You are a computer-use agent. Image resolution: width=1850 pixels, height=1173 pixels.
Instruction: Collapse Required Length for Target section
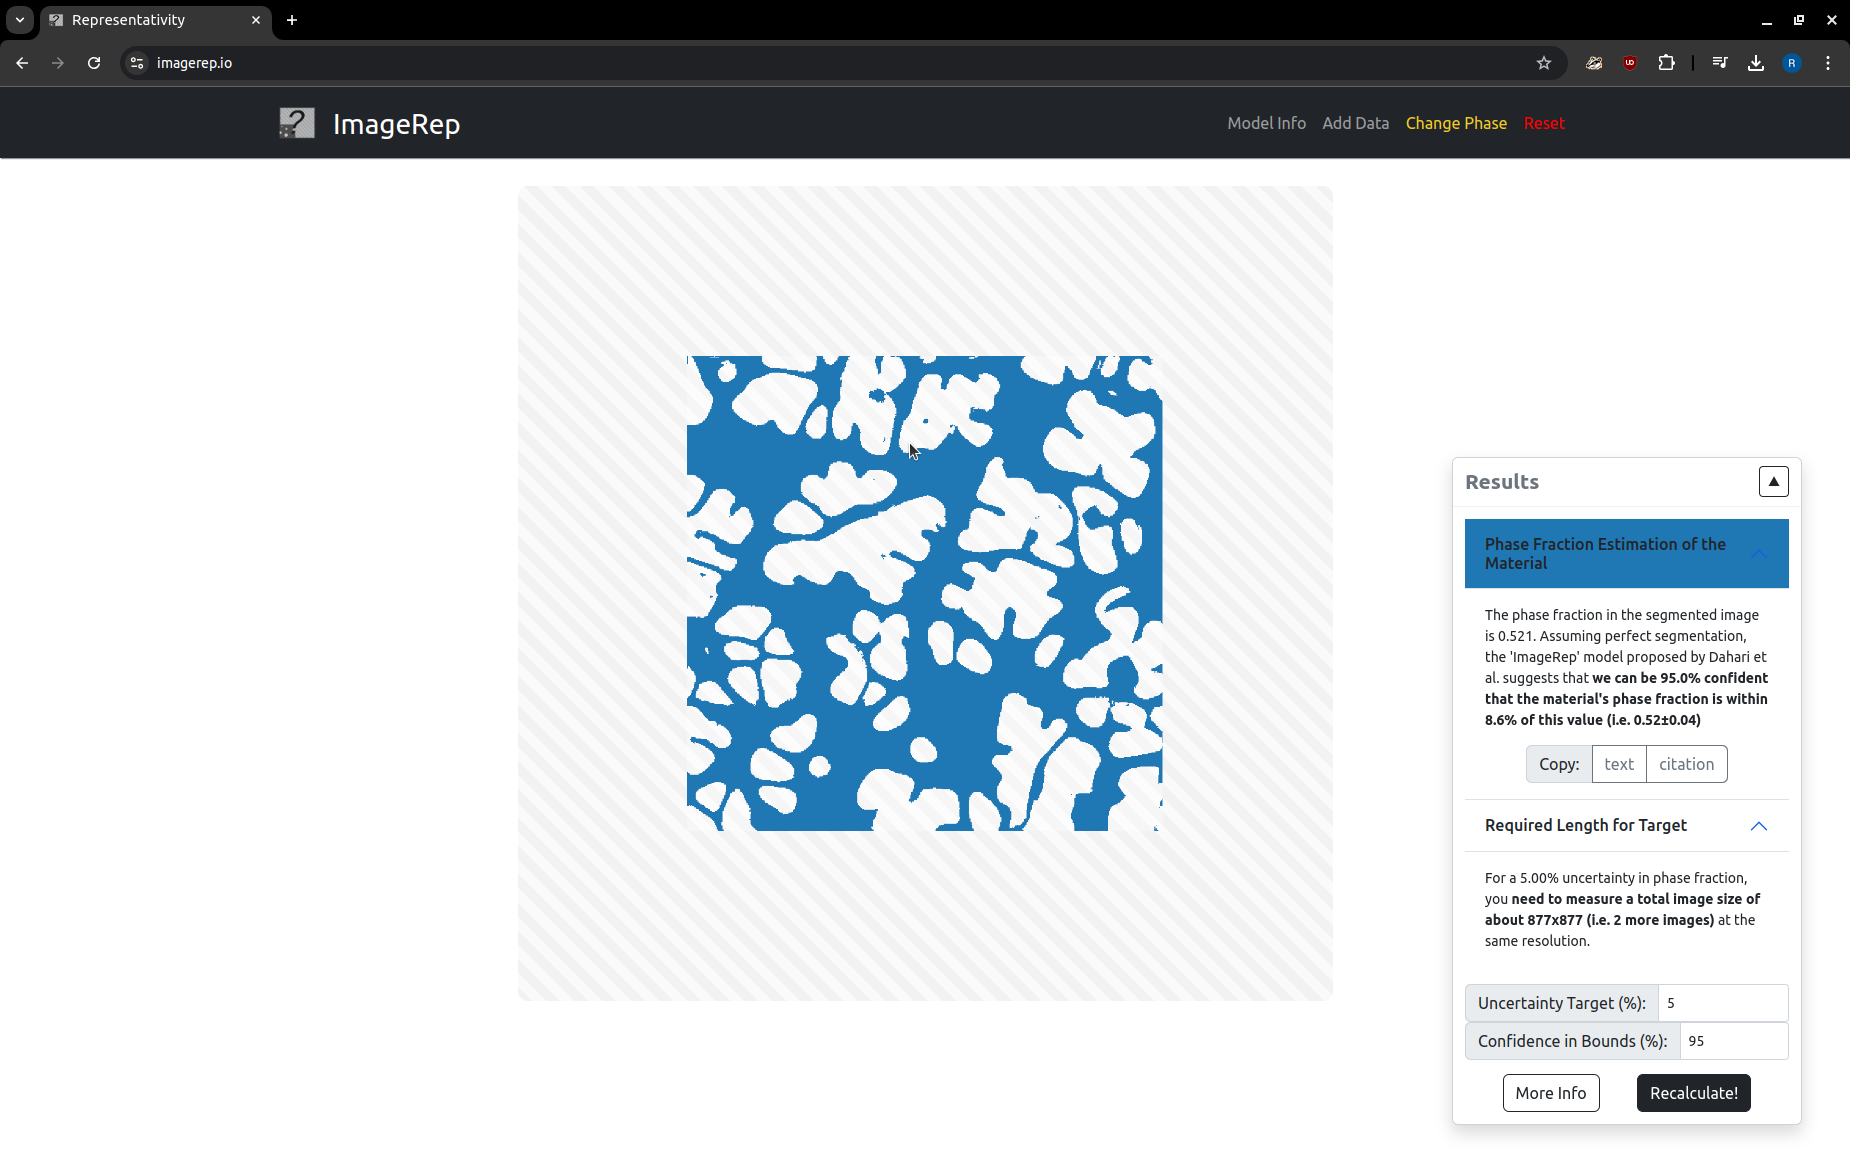pos(1758,826)
